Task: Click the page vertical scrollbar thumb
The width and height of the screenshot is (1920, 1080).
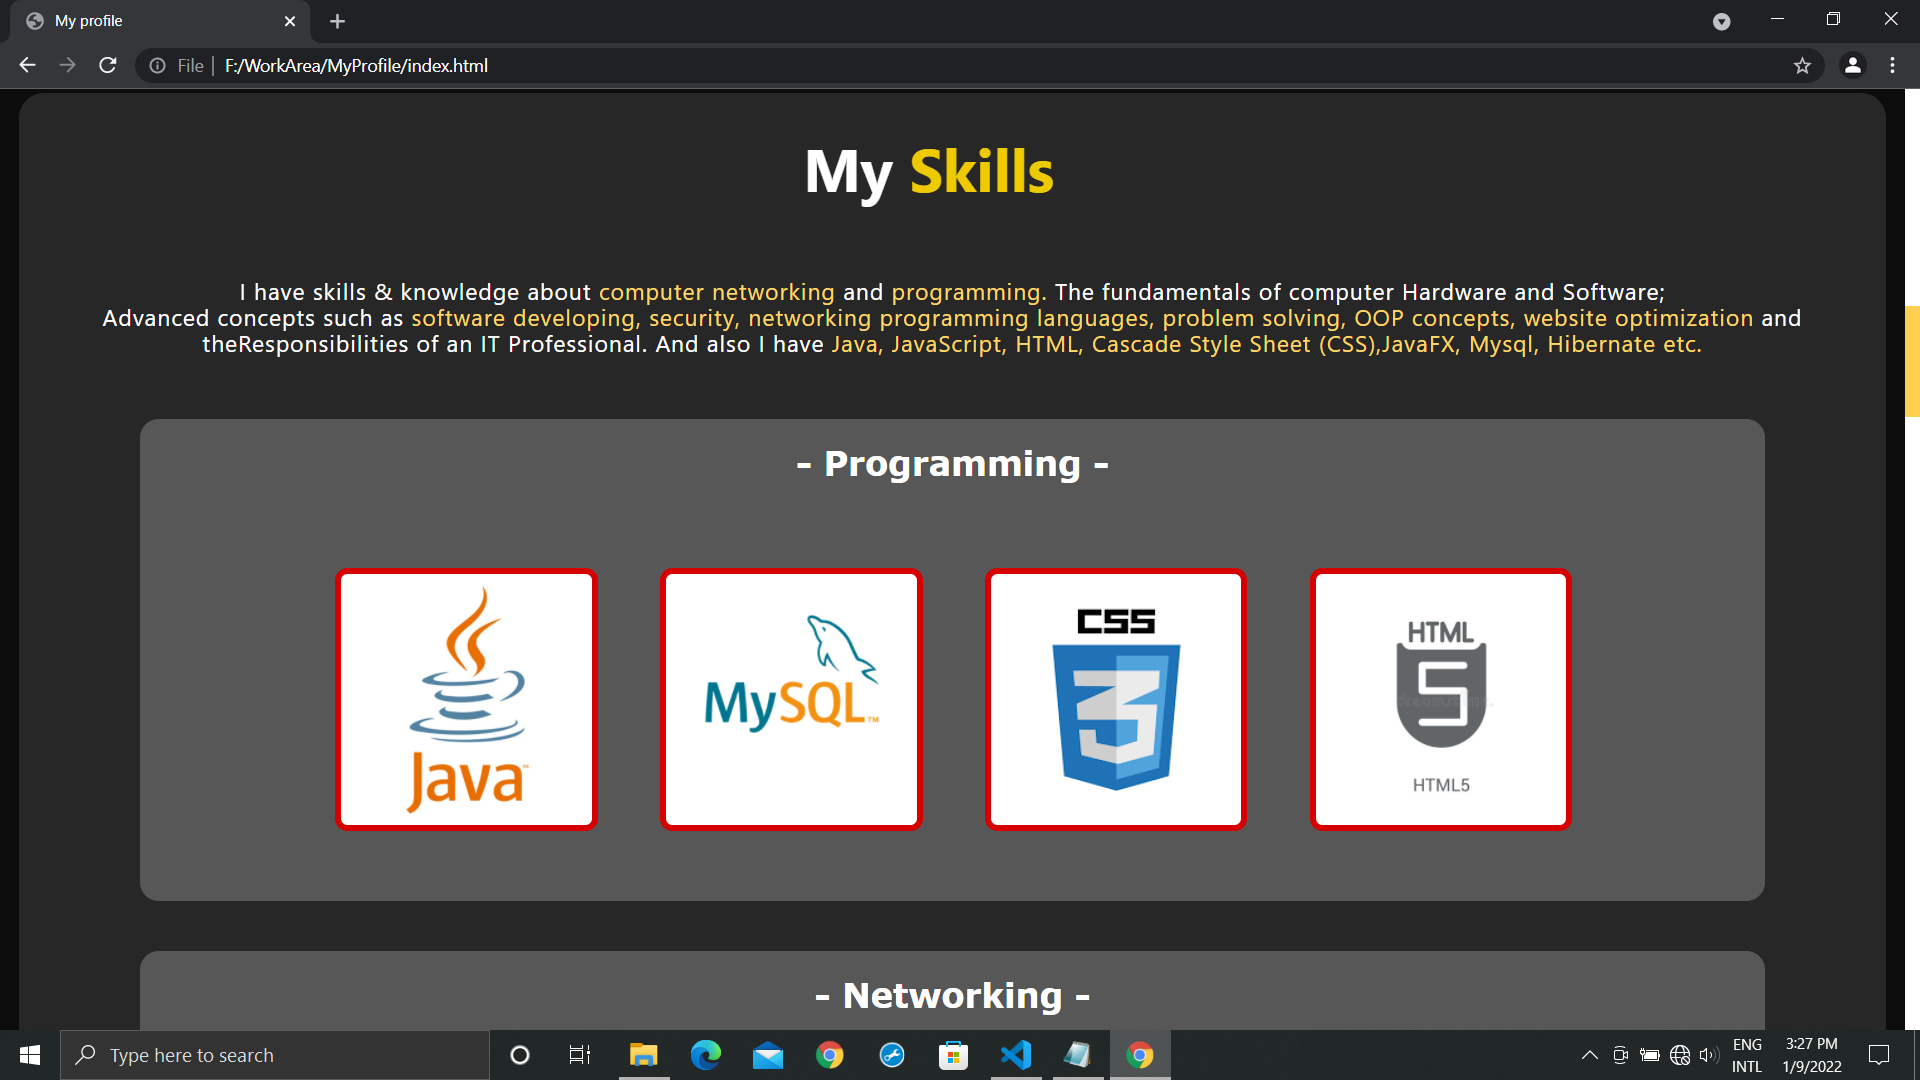Action: pyautogui.click(x=1912, y=360)
